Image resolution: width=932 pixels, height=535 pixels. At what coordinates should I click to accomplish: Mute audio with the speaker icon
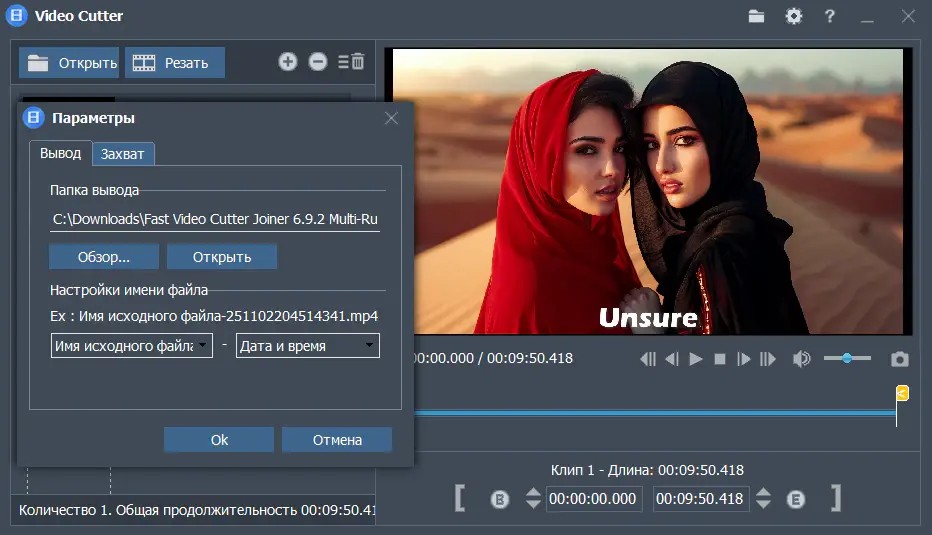801,359
